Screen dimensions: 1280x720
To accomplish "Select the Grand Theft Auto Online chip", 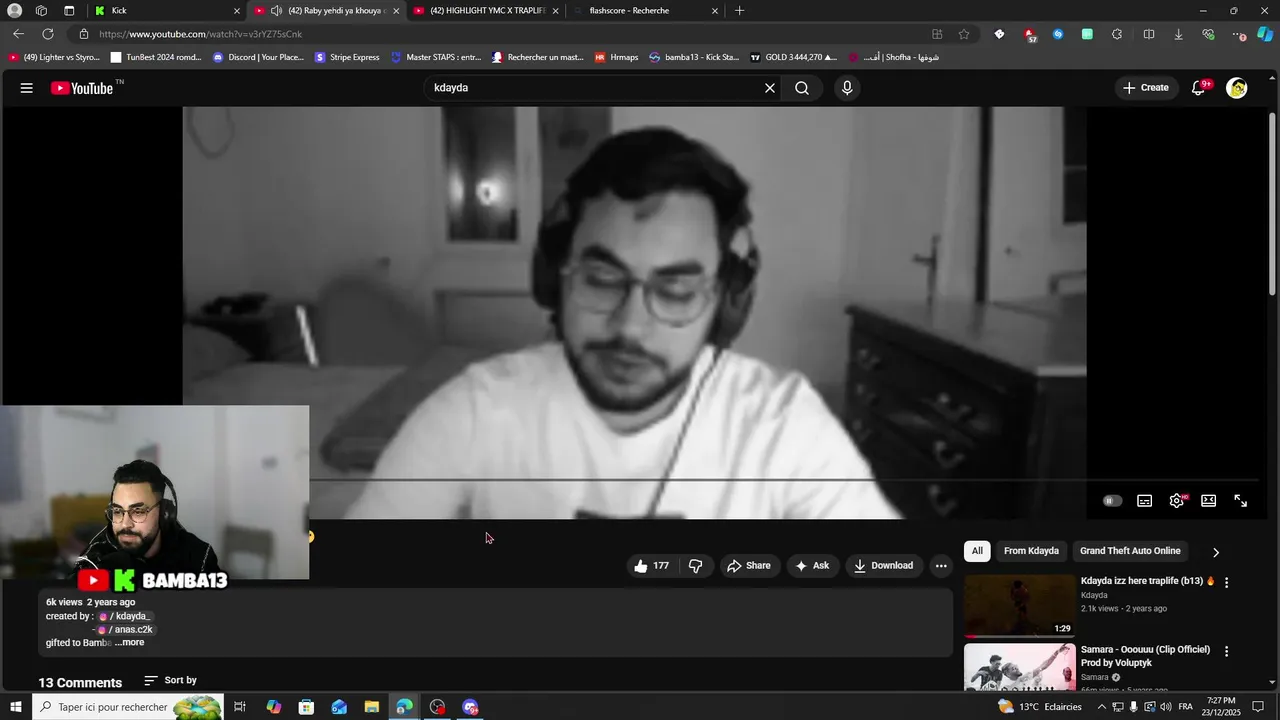I will tap(1130, 551).
